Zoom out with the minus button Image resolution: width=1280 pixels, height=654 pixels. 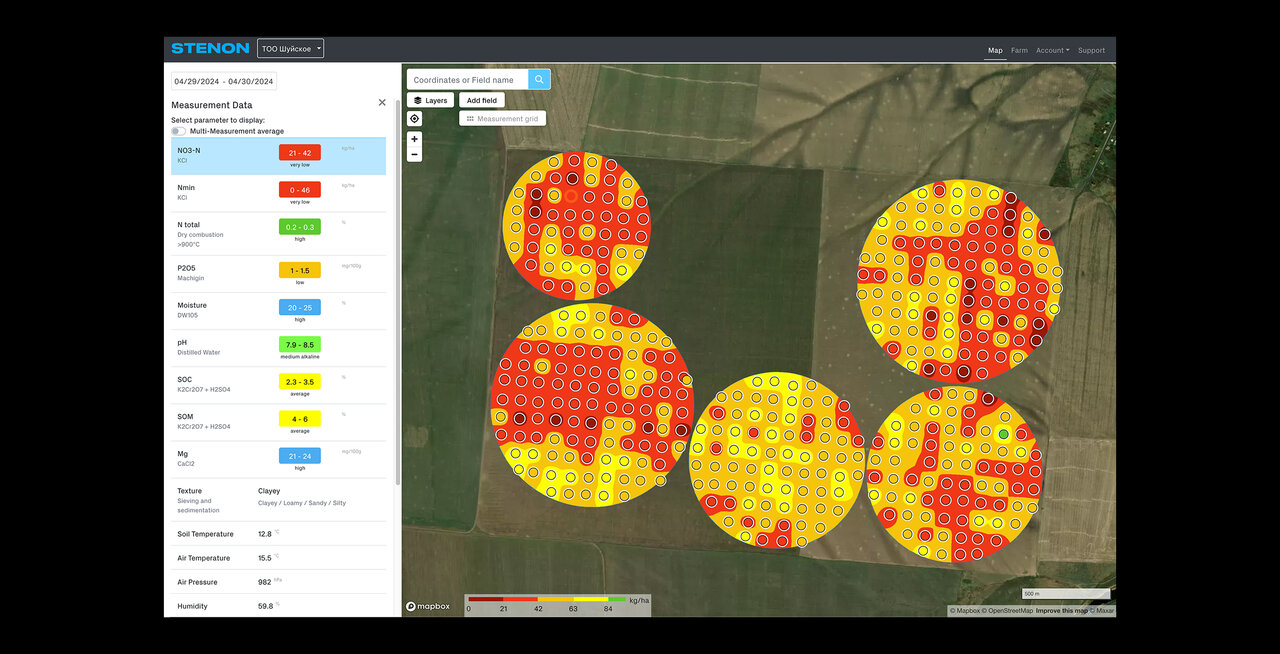tap(414, 155)
